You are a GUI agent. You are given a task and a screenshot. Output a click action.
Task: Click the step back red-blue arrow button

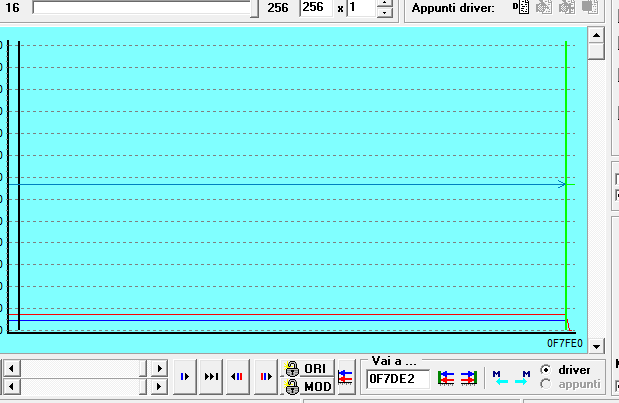pos(238,377)
